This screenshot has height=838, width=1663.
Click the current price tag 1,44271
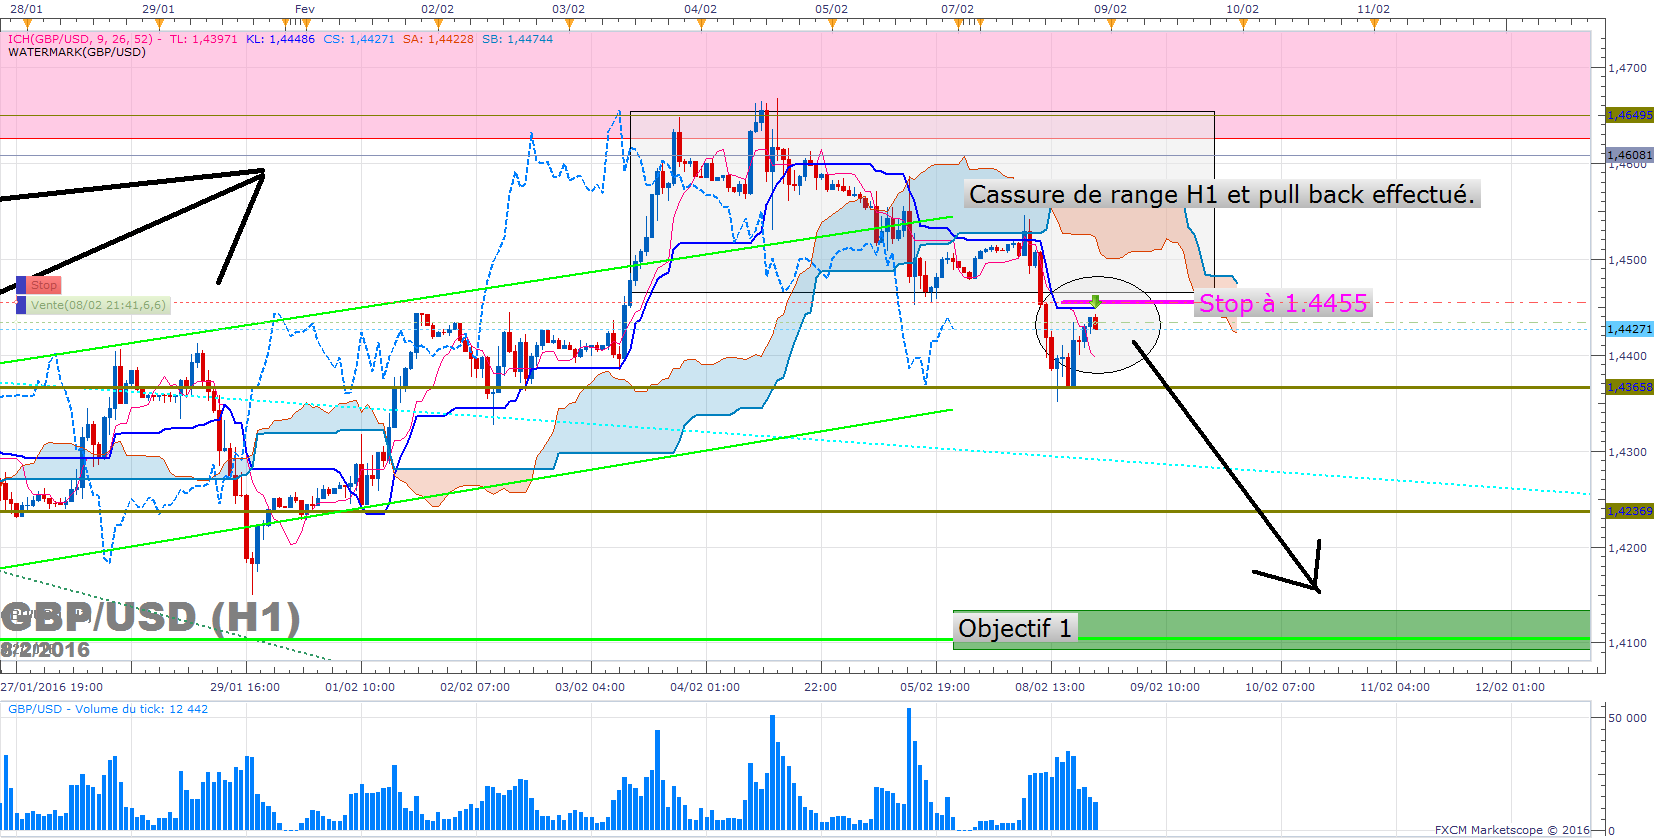coord(1630,329)
